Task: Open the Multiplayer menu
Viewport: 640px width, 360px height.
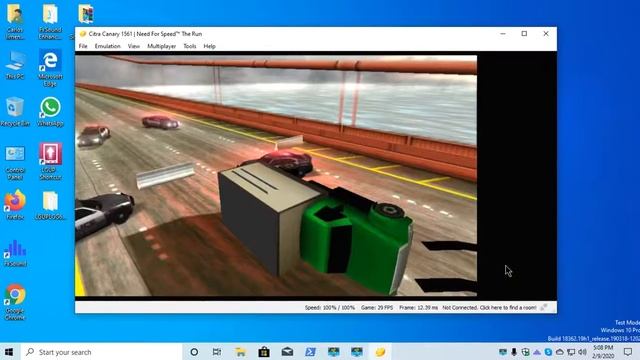Action: coord(161,46)
